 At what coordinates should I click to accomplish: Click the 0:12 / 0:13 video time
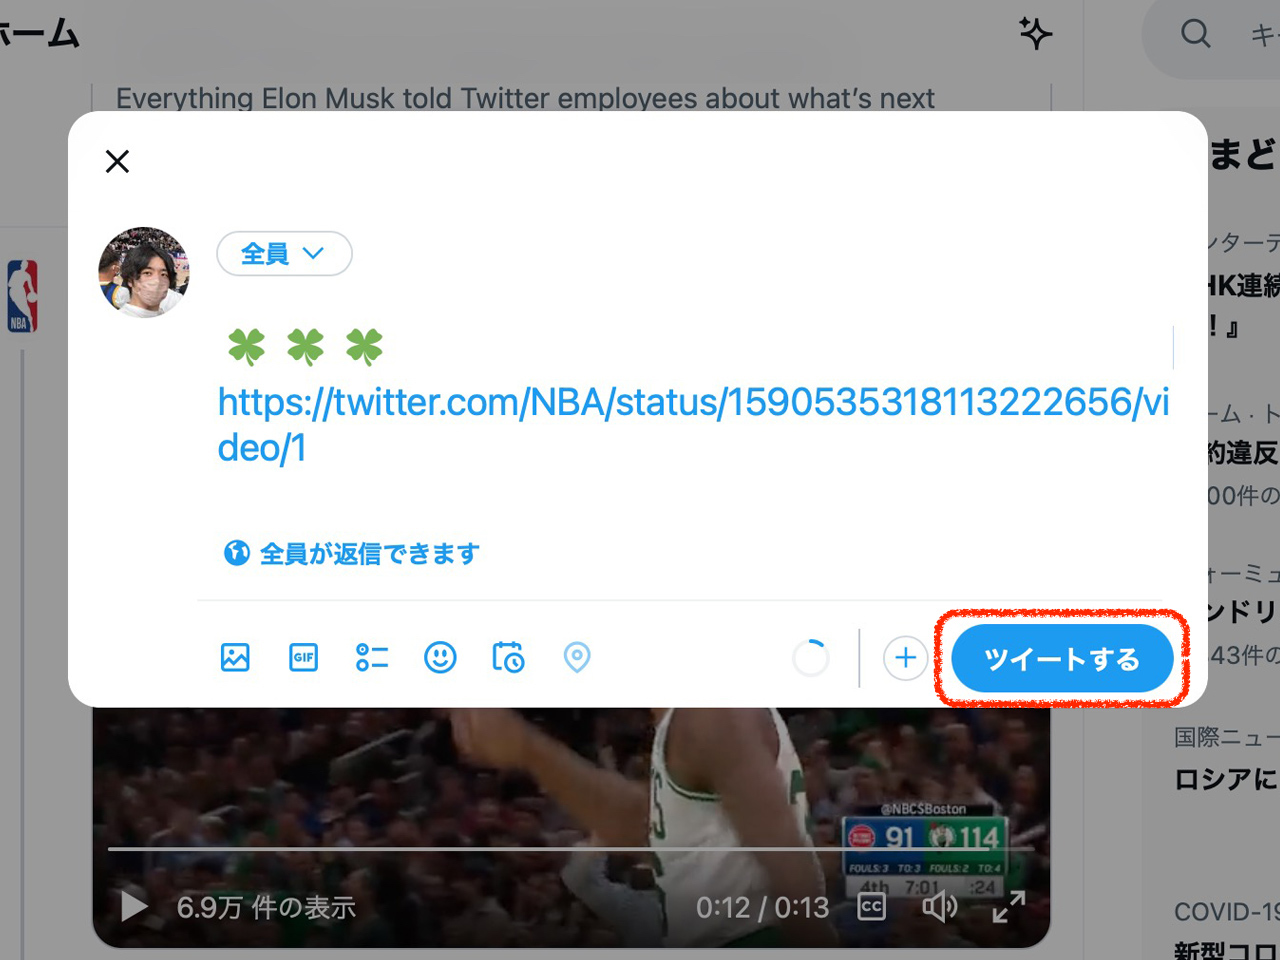pyautogui.click(x=763, y=907)
